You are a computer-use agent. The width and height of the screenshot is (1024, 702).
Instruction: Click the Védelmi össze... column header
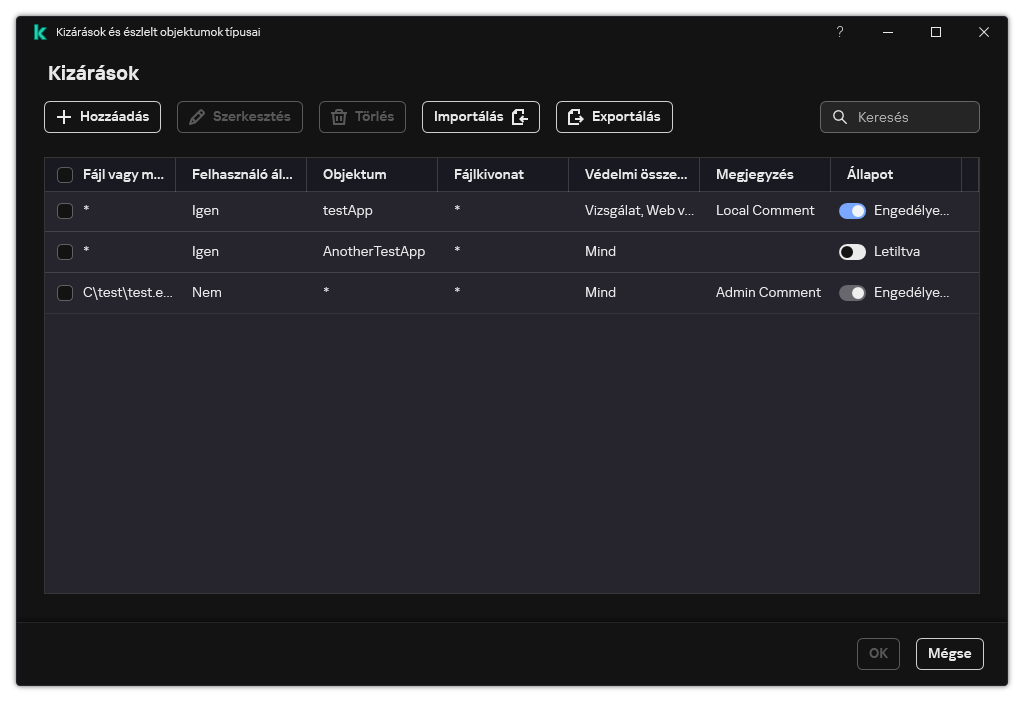pyautogui.click(x=635, y=174)
